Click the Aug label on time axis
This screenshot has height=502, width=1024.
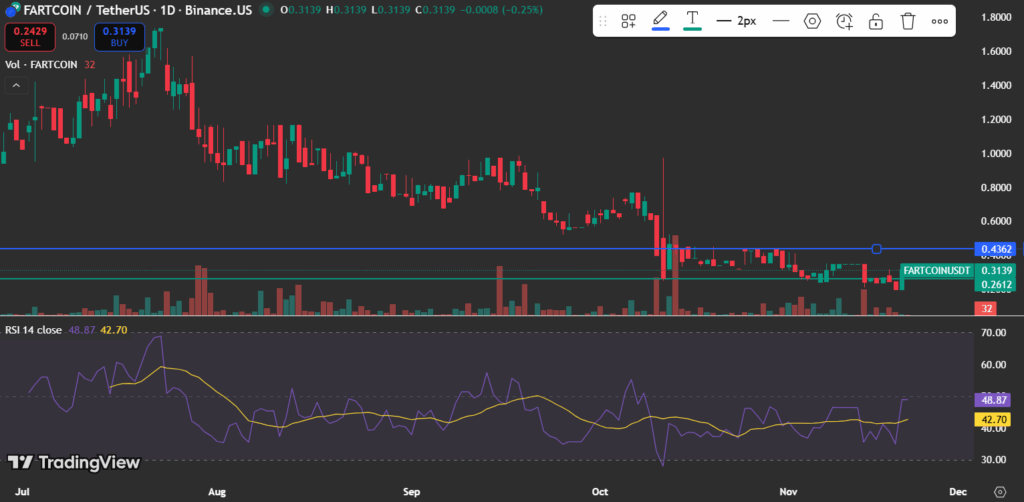pyautogui.click(x=218, y=491)
